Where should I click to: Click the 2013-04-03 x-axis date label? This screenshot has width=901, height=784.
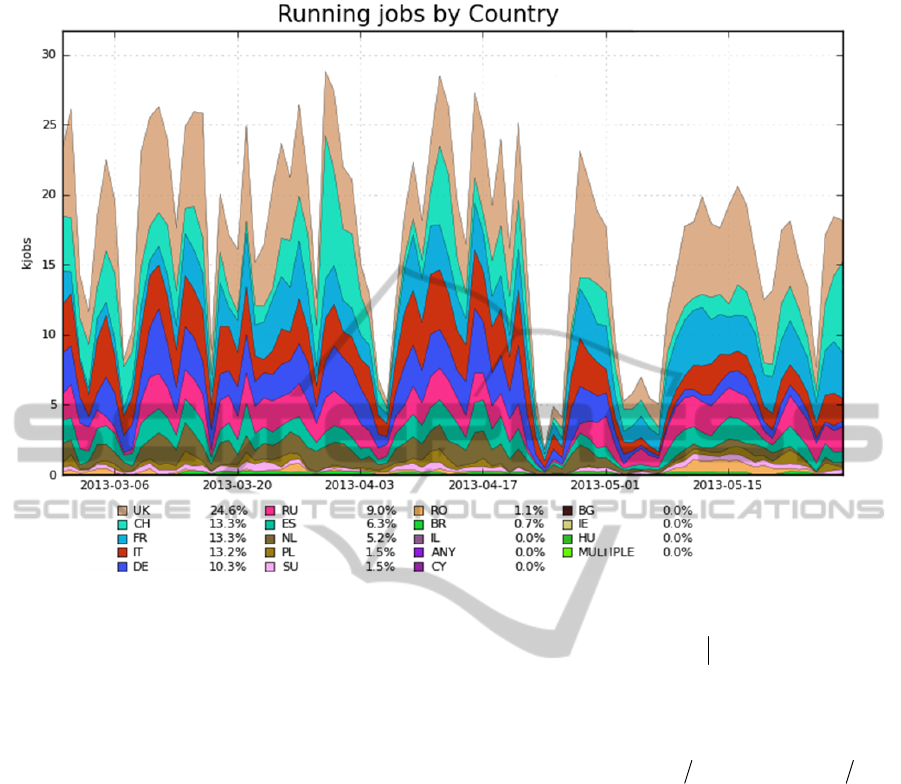click(x=359, y=484)
